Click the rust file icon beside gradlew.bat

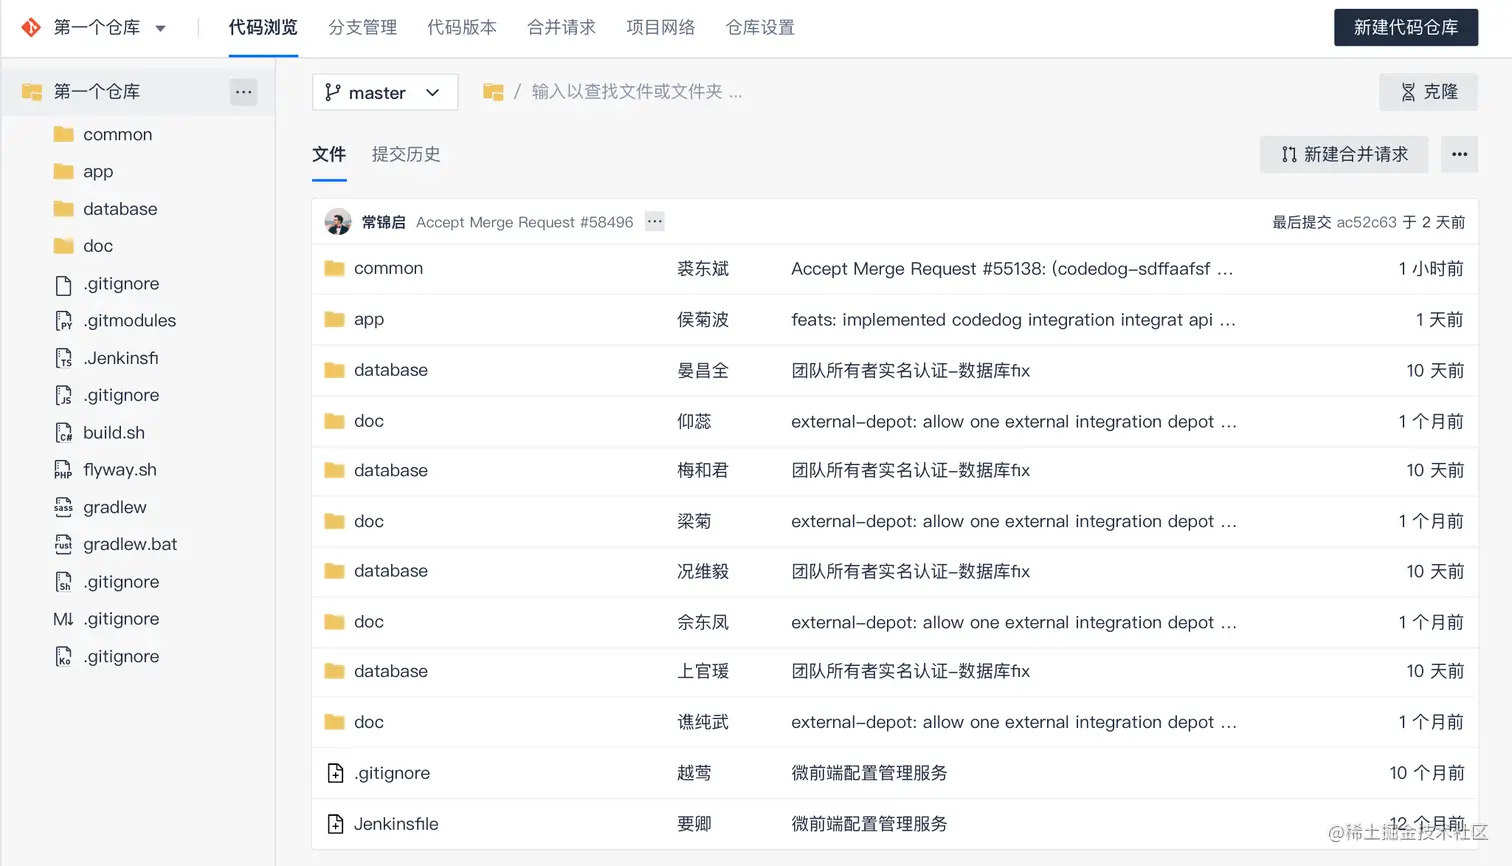[x=63, y=544]
